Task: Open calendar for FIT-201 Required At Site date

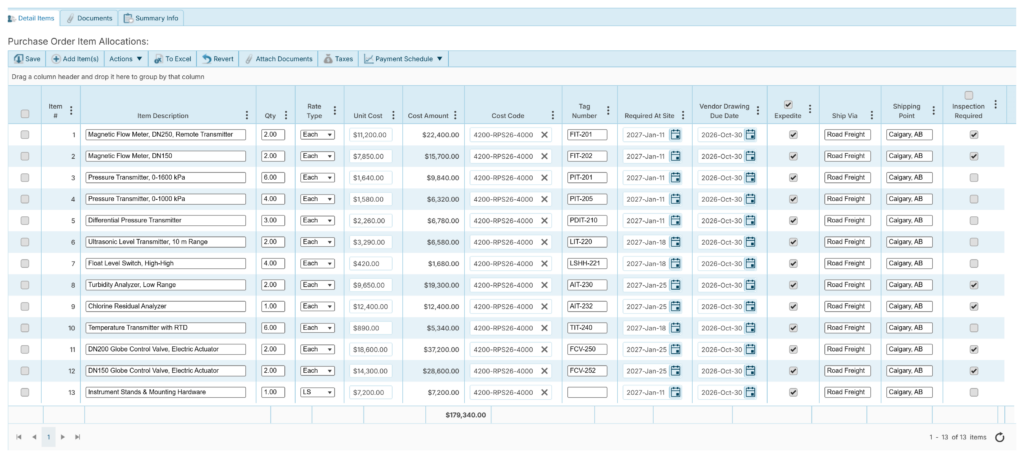Action: [x=675, y=135]
